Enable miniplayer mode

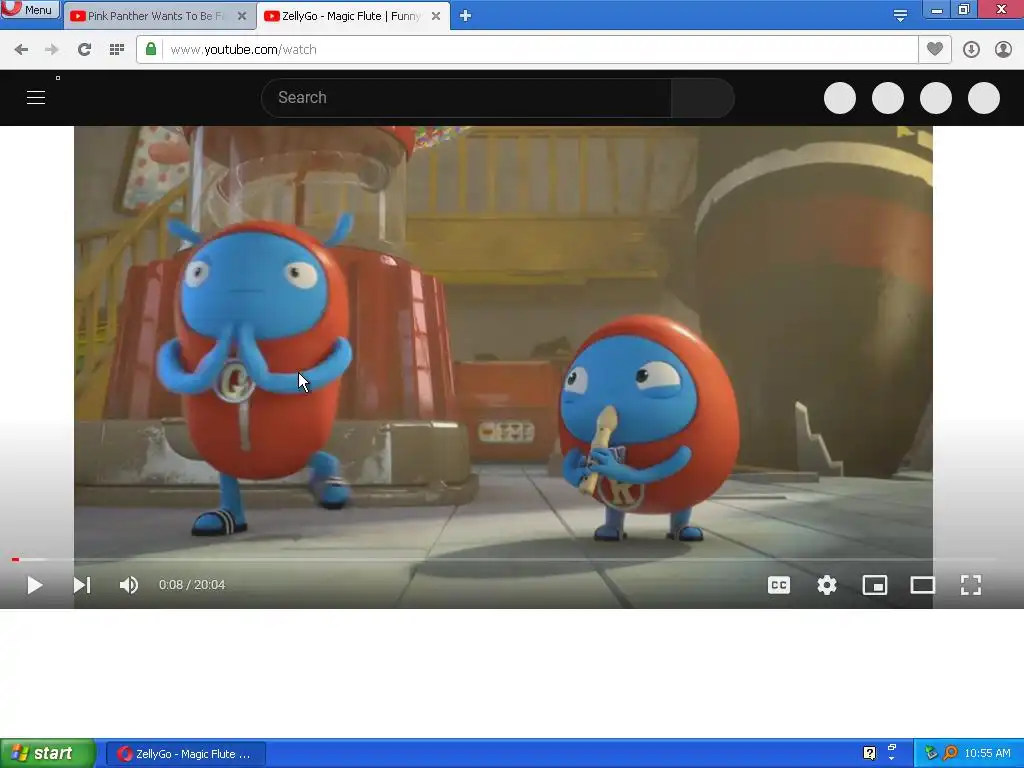(875, 585)
